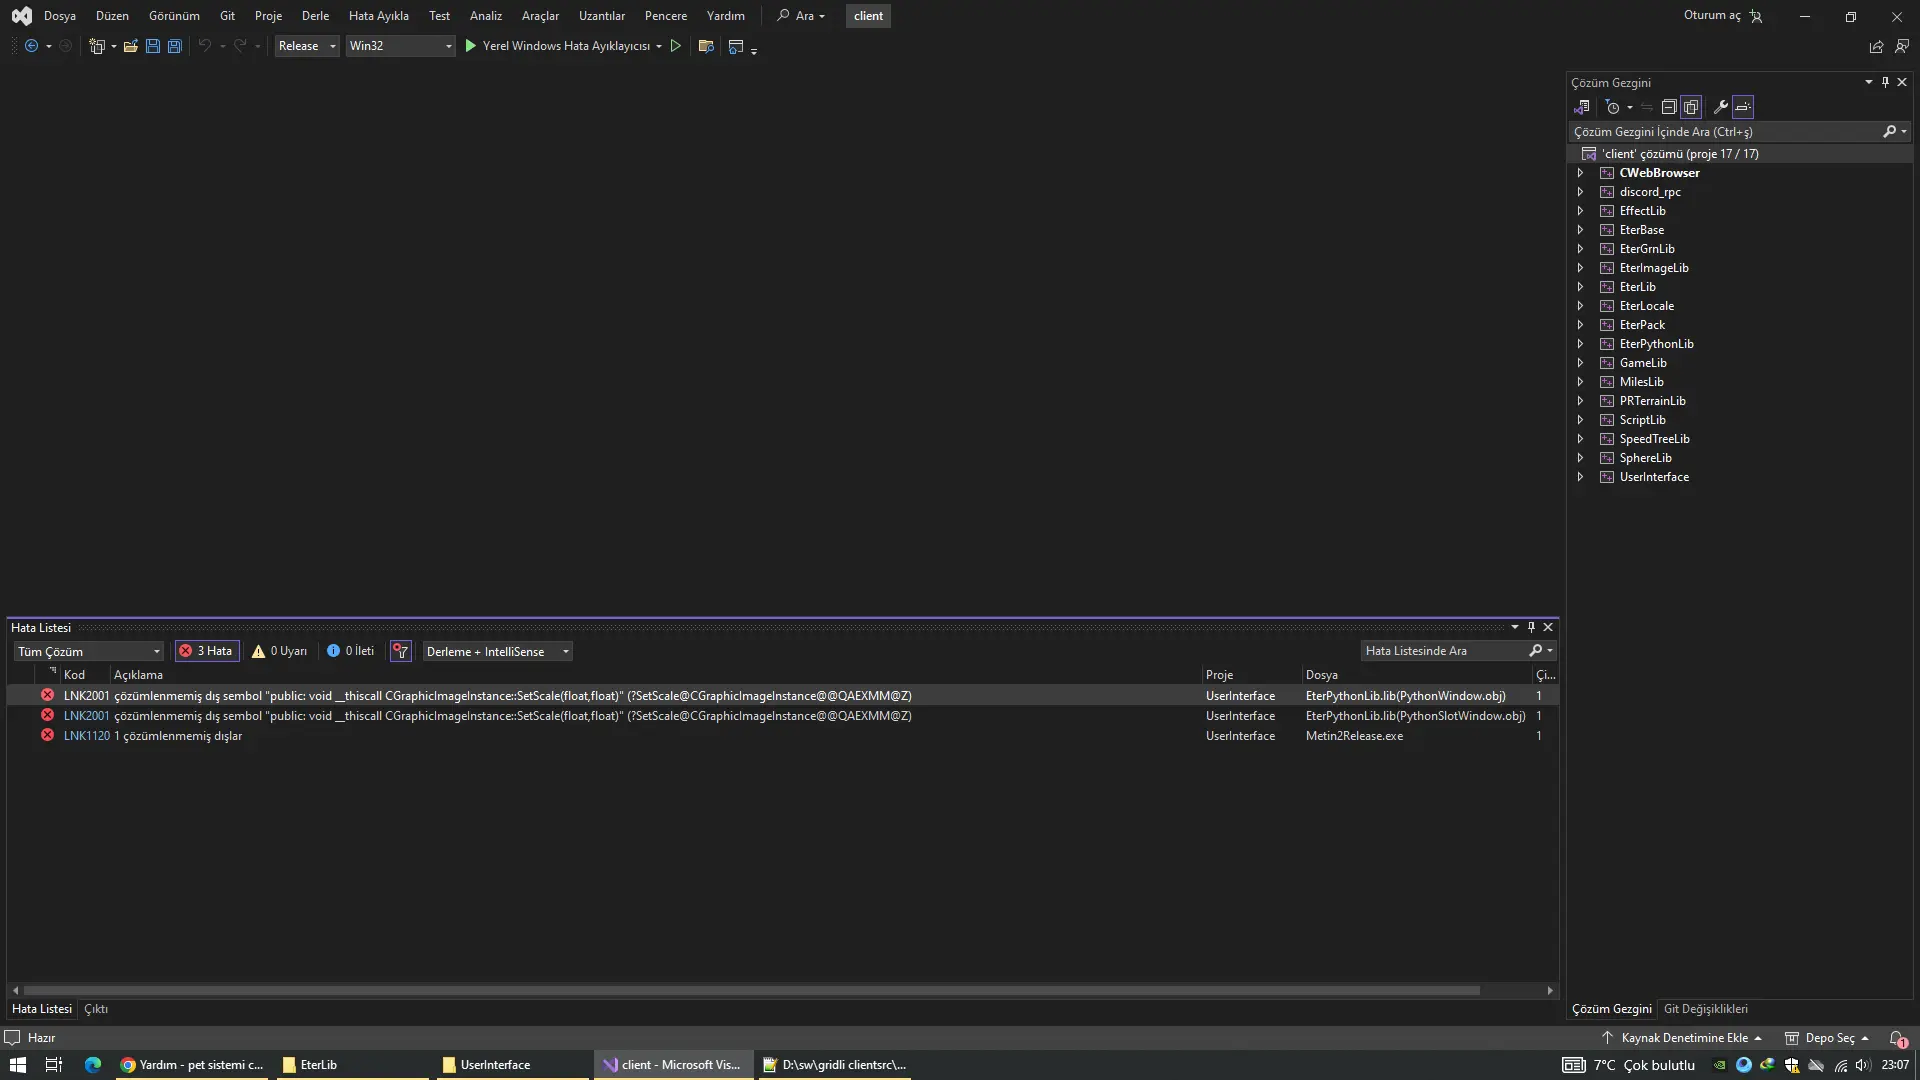Pin the Hata Listesi panel
Image resolution: width=1920 pixels, height=1080 pixels.
(x=1531, y=627)
